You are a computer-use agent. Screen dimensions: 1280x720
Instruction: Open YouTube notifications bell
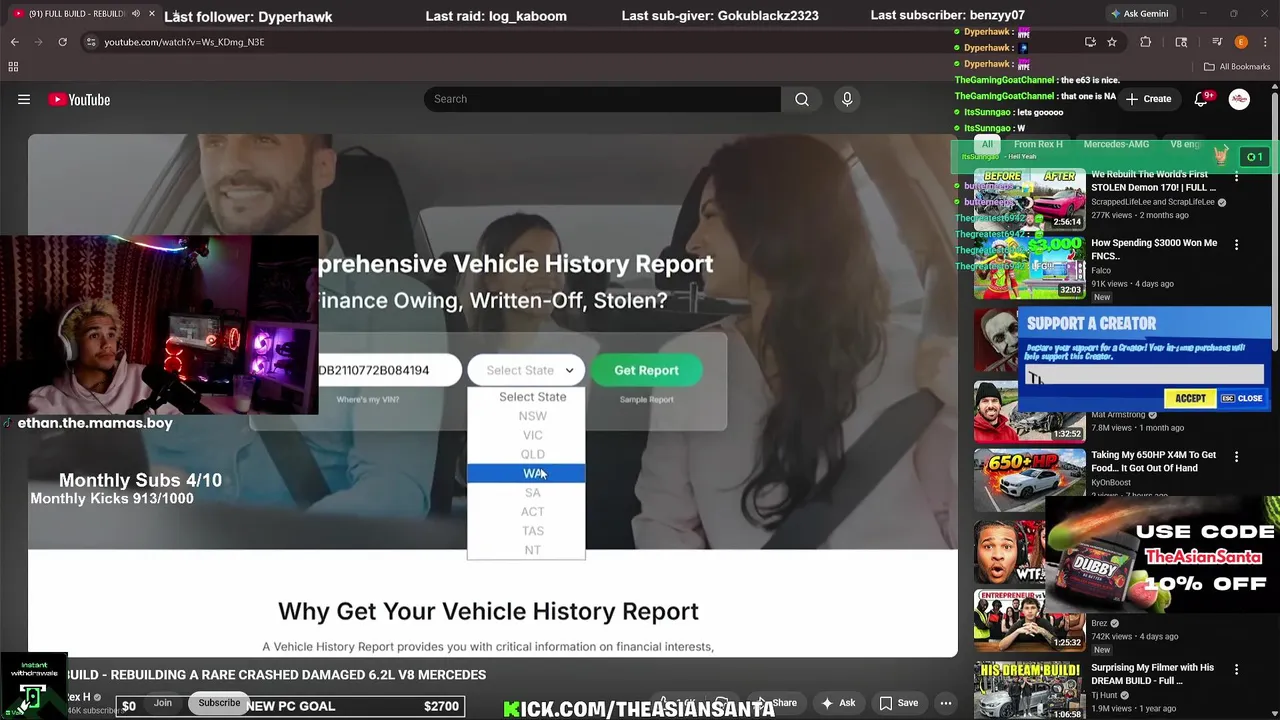1201,99
